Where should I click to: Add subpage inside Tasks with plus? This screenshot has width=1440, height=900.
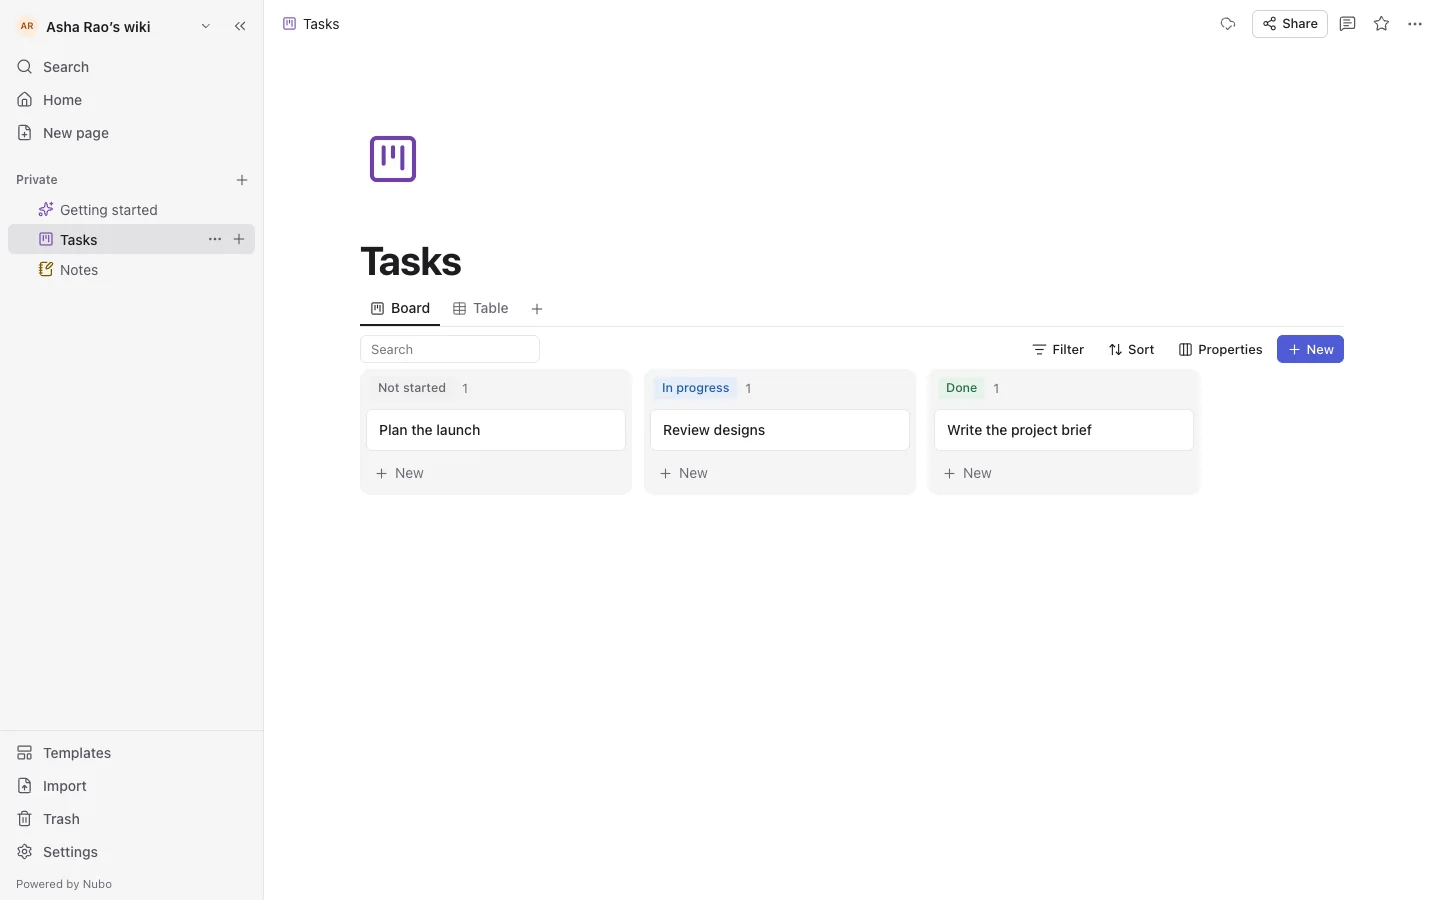coord(239,239)
